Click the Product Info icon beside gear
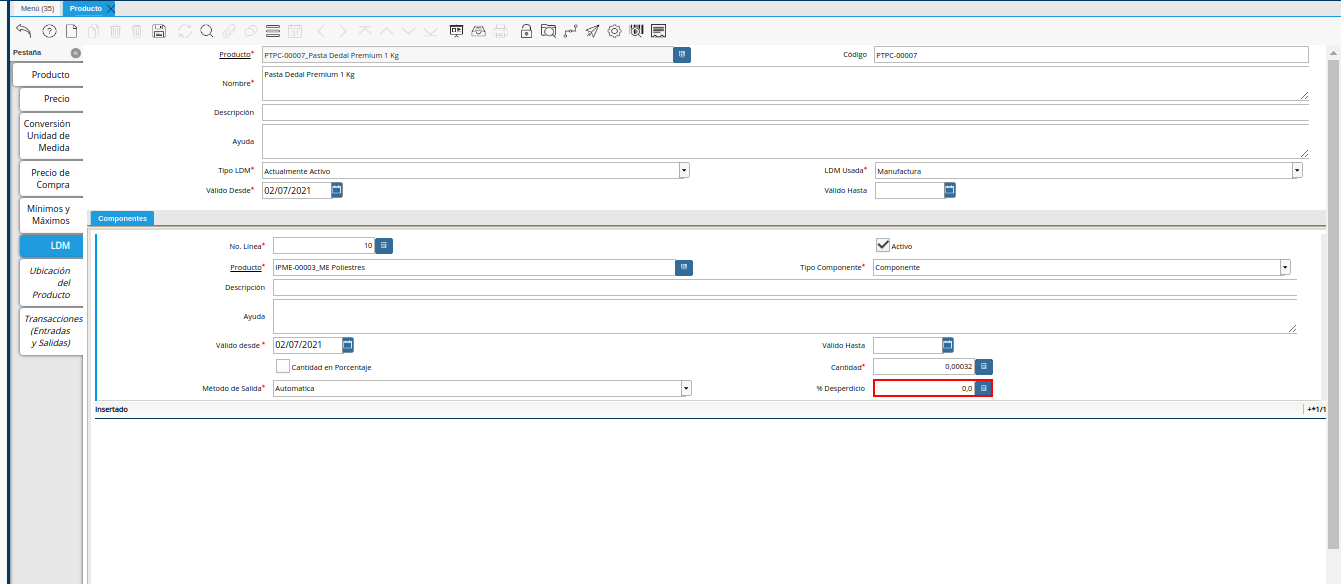 pos(636,31)
